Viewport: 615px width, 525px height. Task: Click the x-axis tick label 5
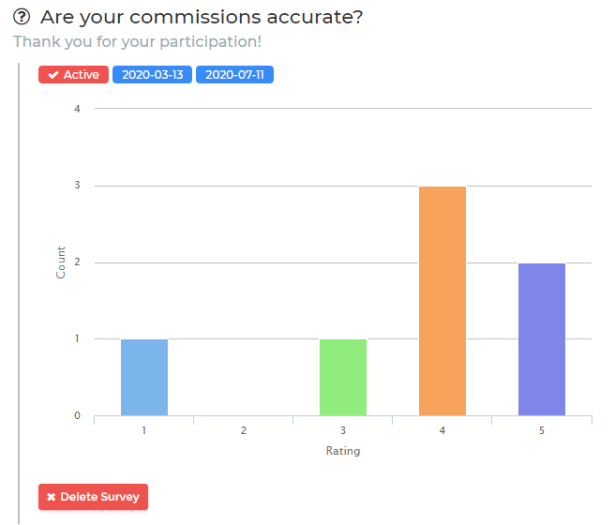point(541,431)
